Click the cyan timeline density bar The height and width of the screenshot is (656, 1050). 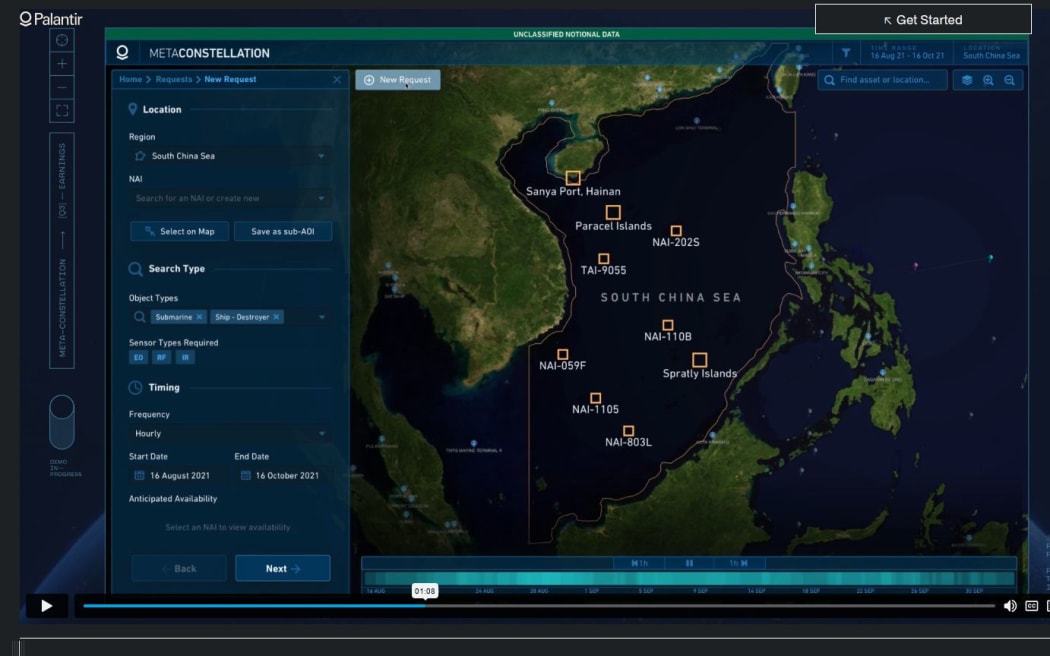point(689,579)
